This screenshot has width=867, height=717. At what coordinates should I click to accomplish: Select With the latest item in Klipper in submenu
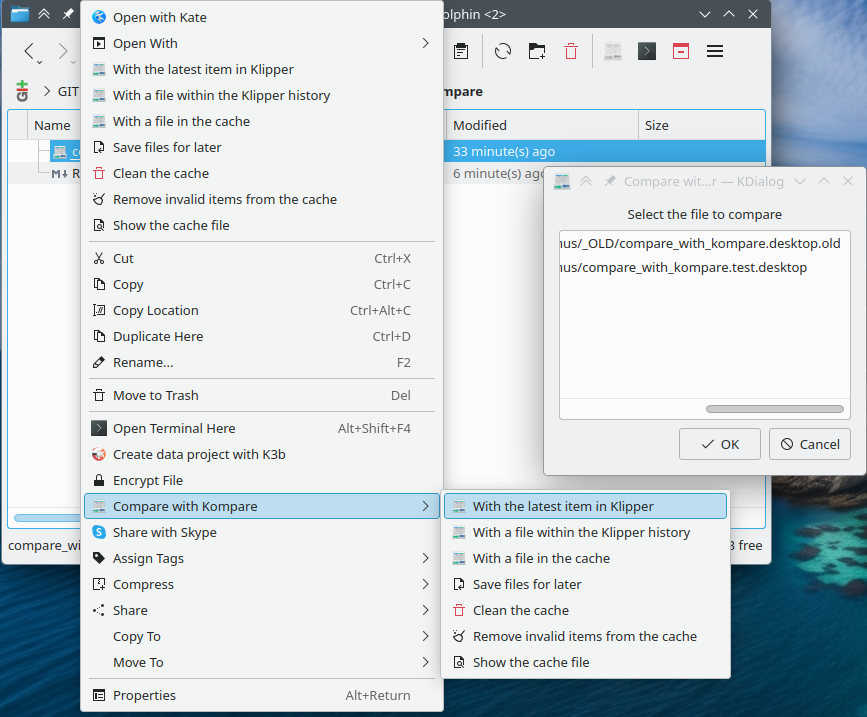[586, 506]
